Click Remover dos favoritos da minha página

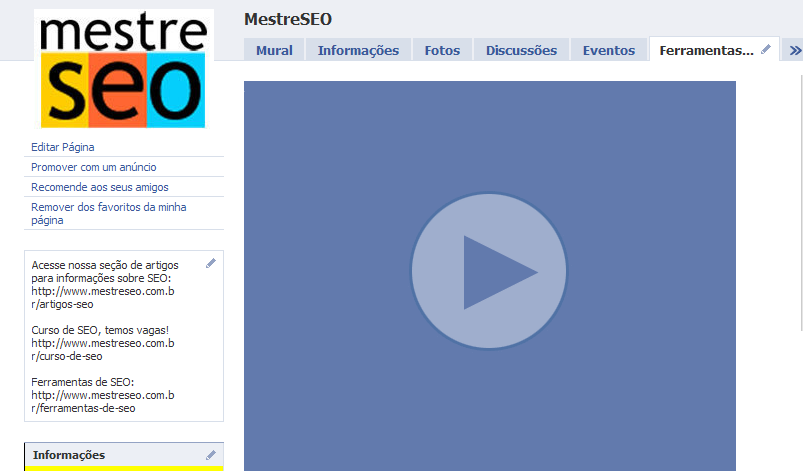[109, 213]
